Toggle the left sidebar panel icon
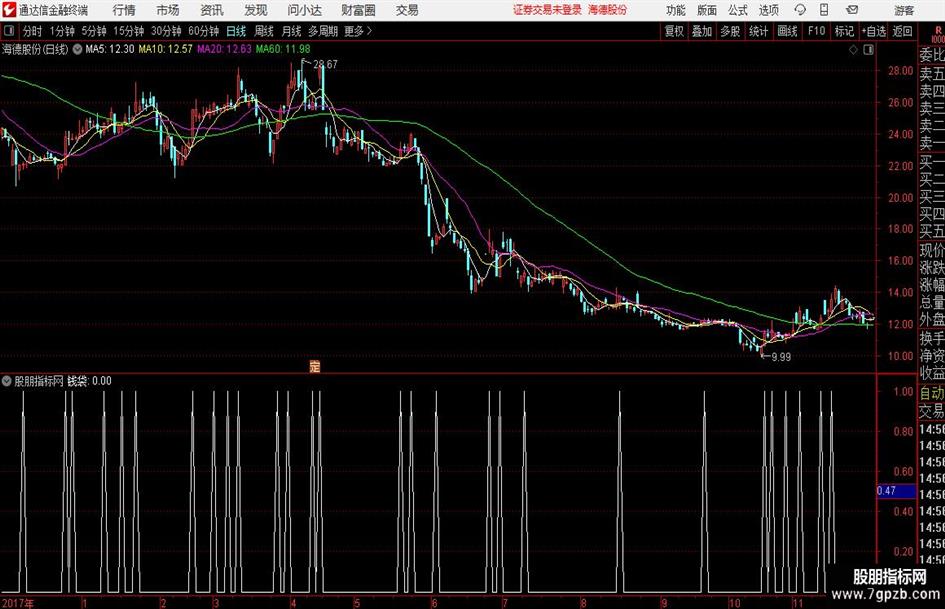 click(9, 31)
